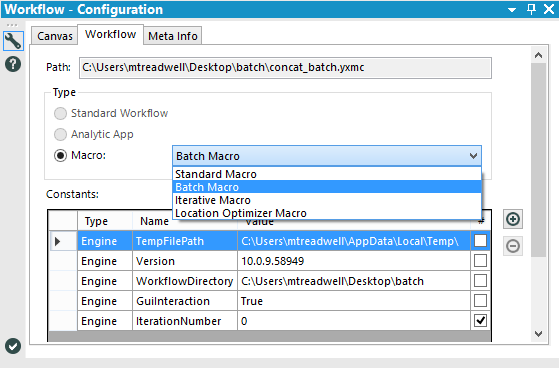This screenshot has height=368, width=559.
Task: Open the Meta Info tab
Action: [173, 36]
